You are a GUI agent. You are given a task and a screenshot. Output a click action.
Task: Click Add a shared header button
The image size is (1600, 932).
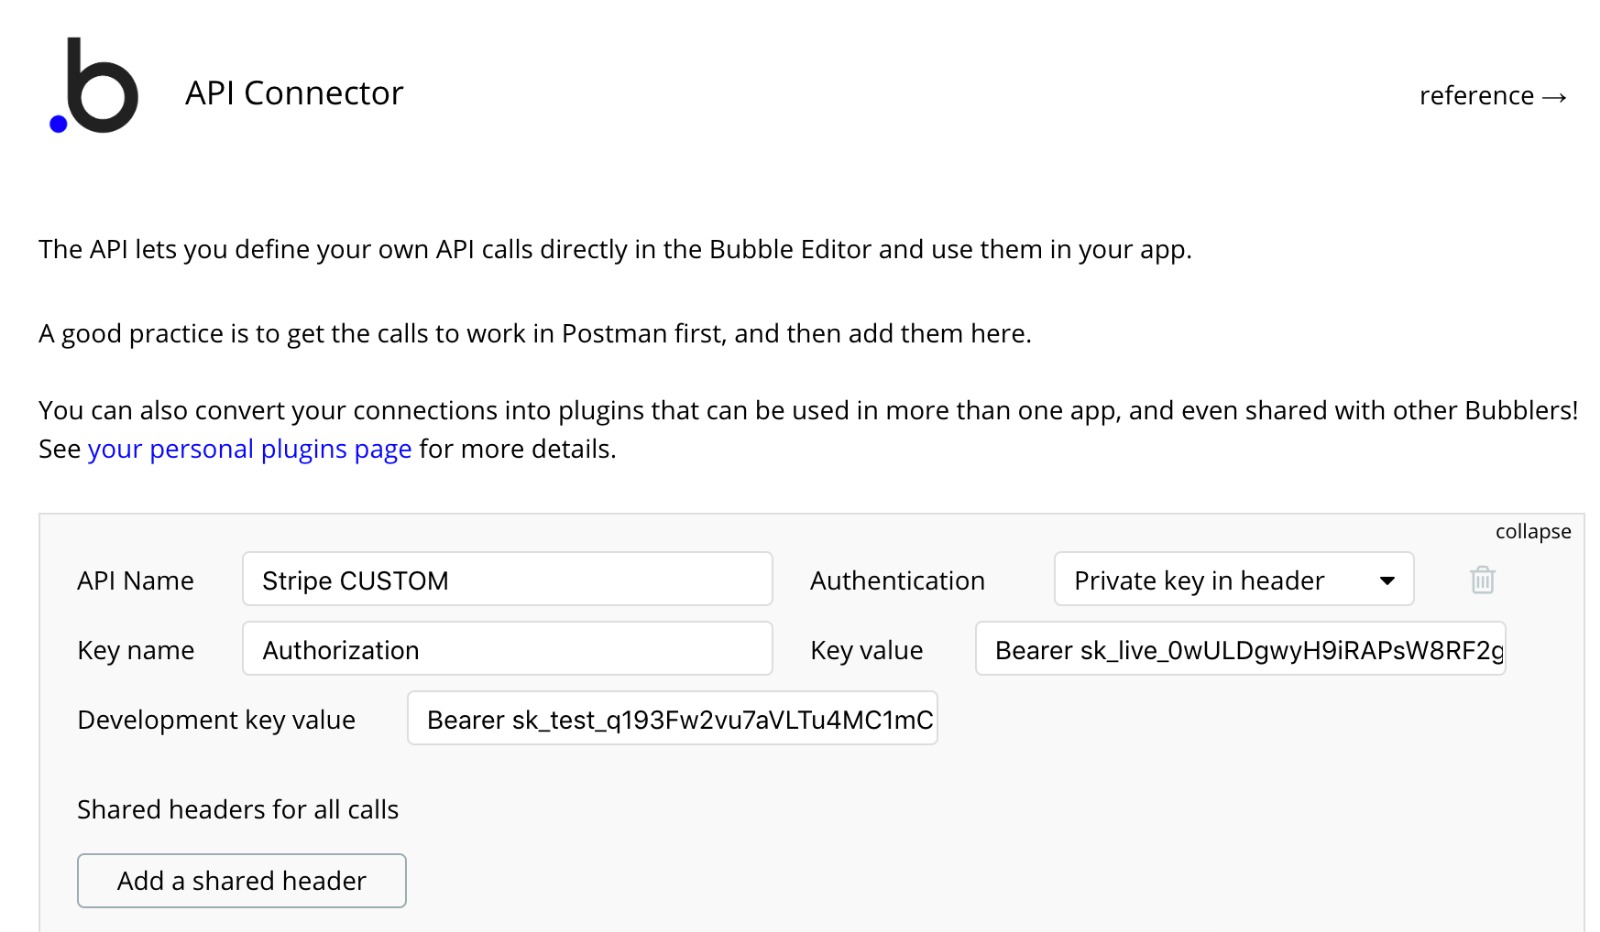point(242,880)
